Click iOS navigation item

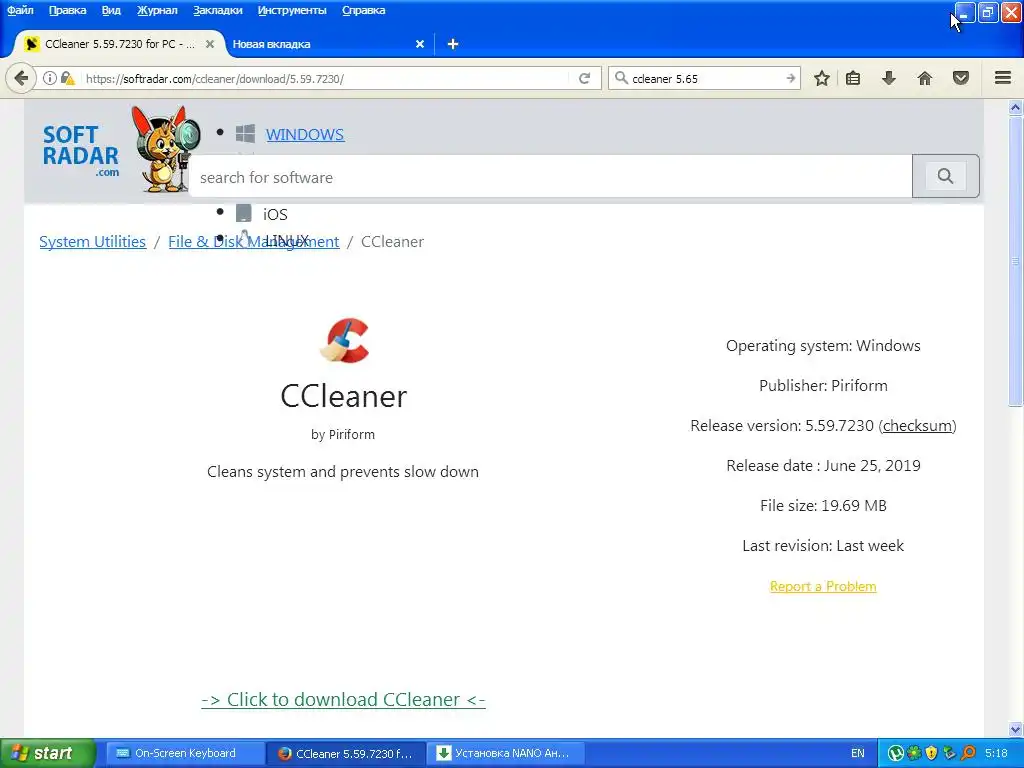[275, 214]
